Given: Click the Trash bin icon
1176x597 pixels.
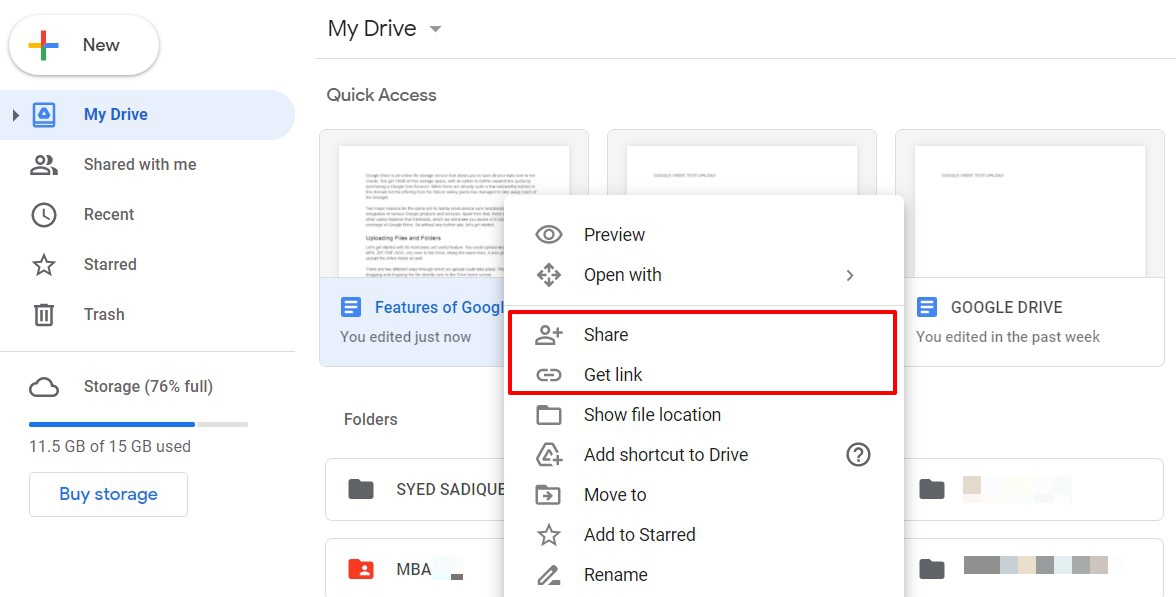Looking at the screenshot, I should click(x=44, y=314).
